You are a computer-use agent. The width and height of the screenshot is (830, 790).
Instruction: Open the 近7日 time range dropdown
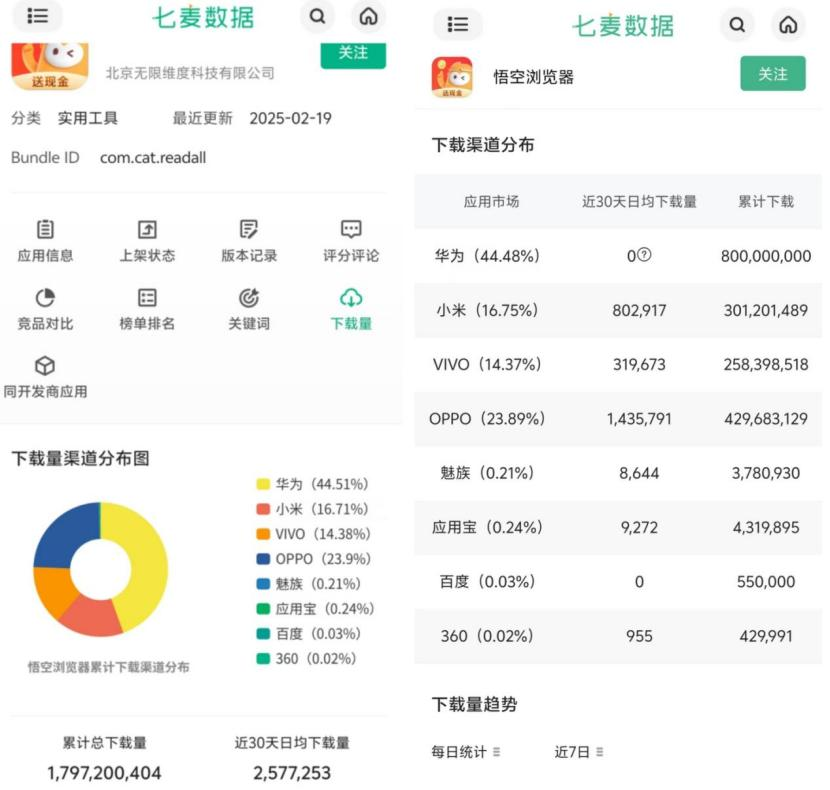pyautogui.click(x=579, y=752)
